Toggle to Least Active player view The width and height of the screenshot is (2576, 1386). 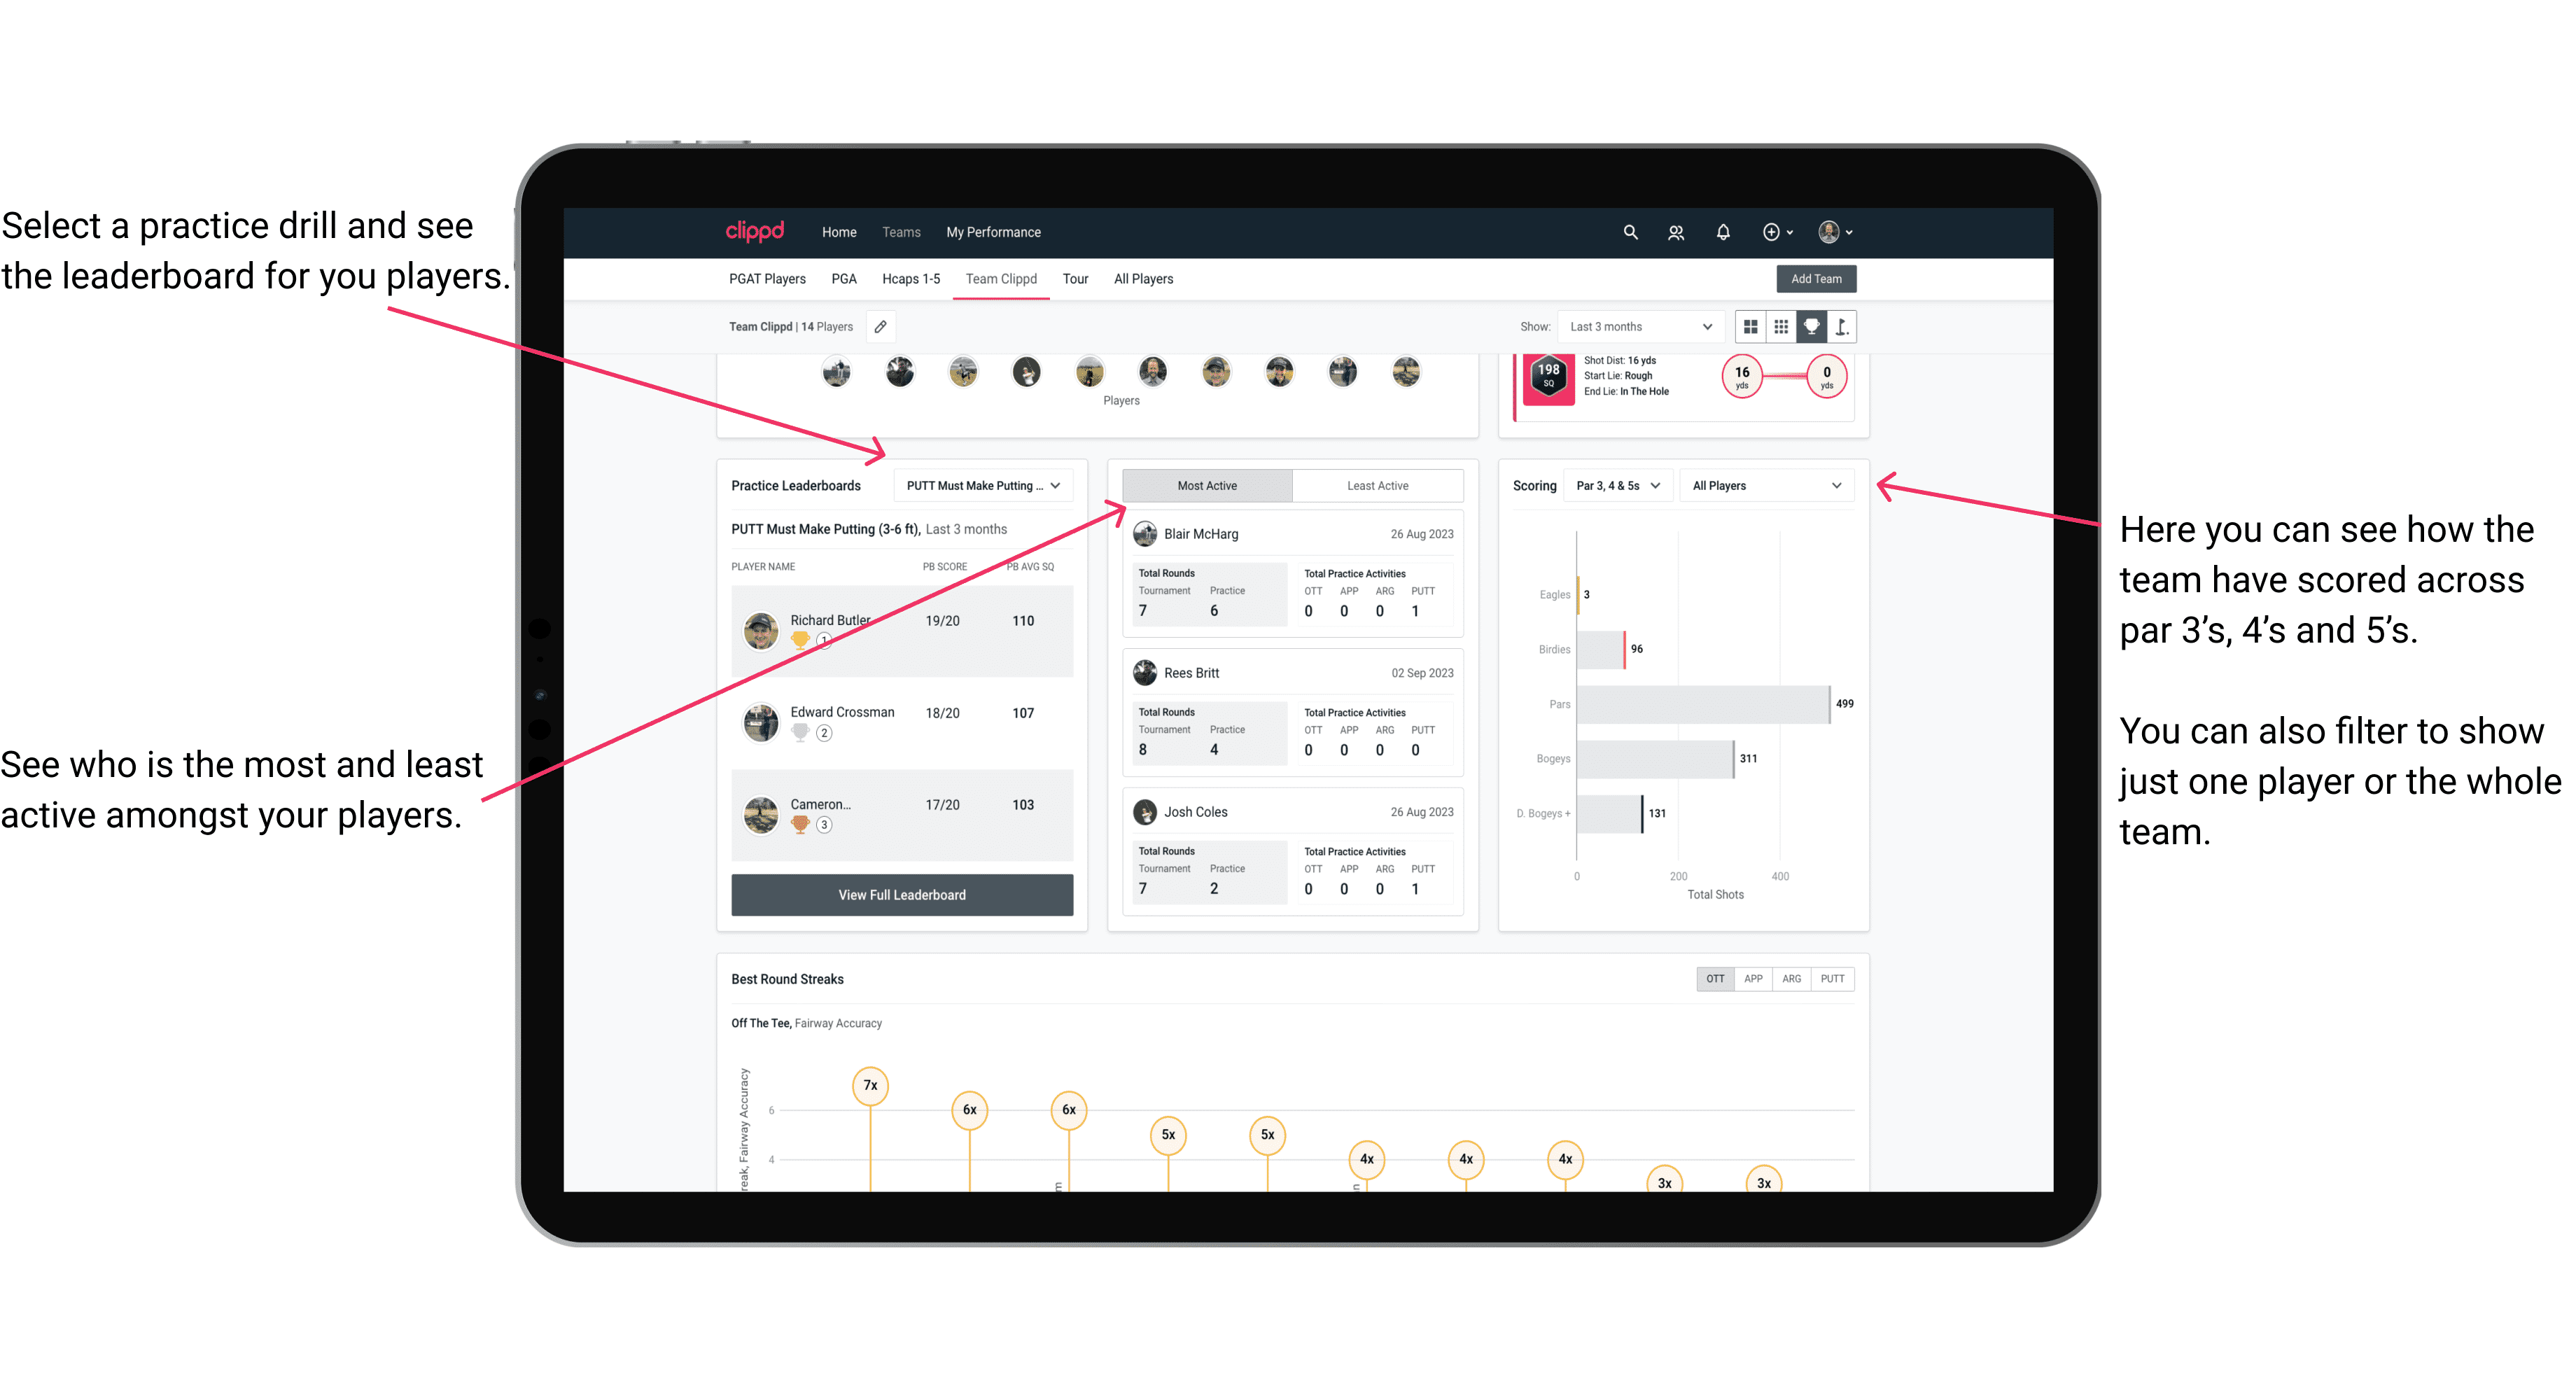(x=1378, y=485)
